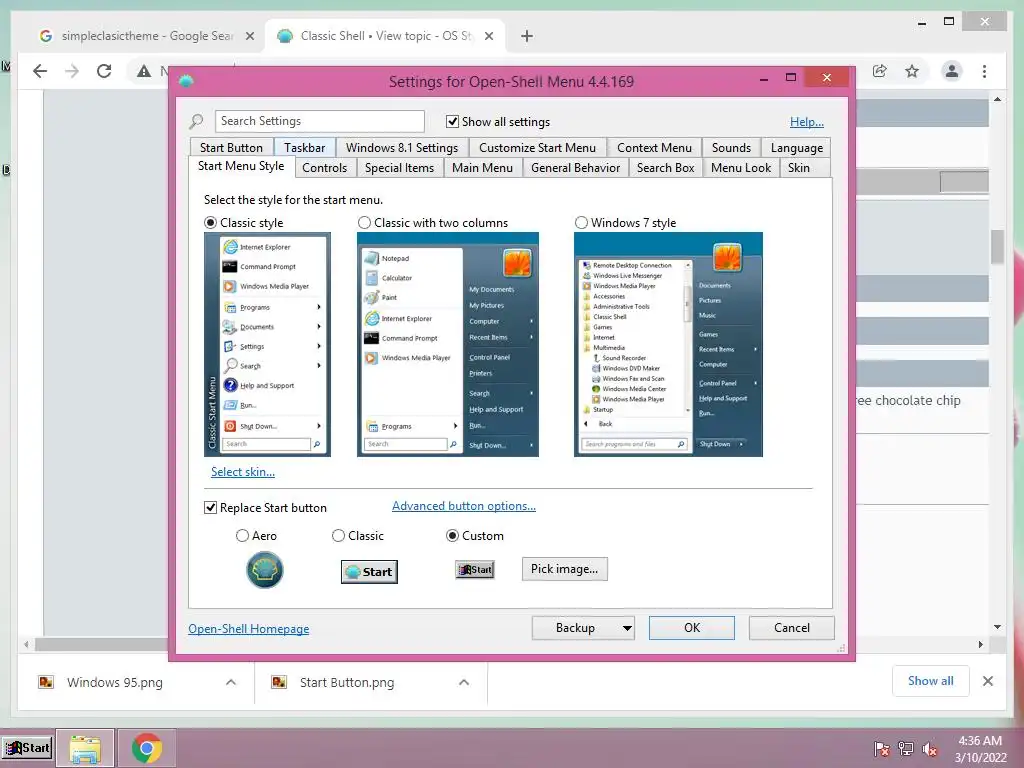Click Show all downloads button
This screenshot has height=768, width=1024.
click(x=931, y=681)
